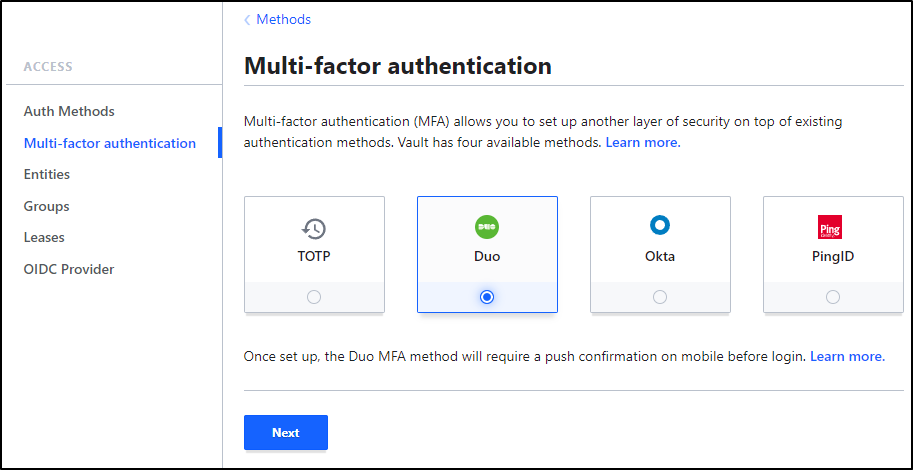
Task: Click the back chevron beside Methods
Action: coord(247,20)
